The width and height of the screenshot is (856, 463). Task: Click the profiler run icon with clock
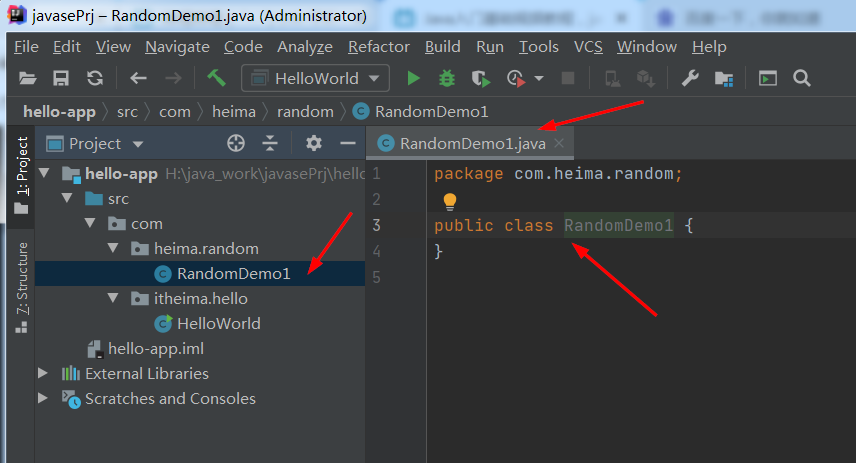516,78
